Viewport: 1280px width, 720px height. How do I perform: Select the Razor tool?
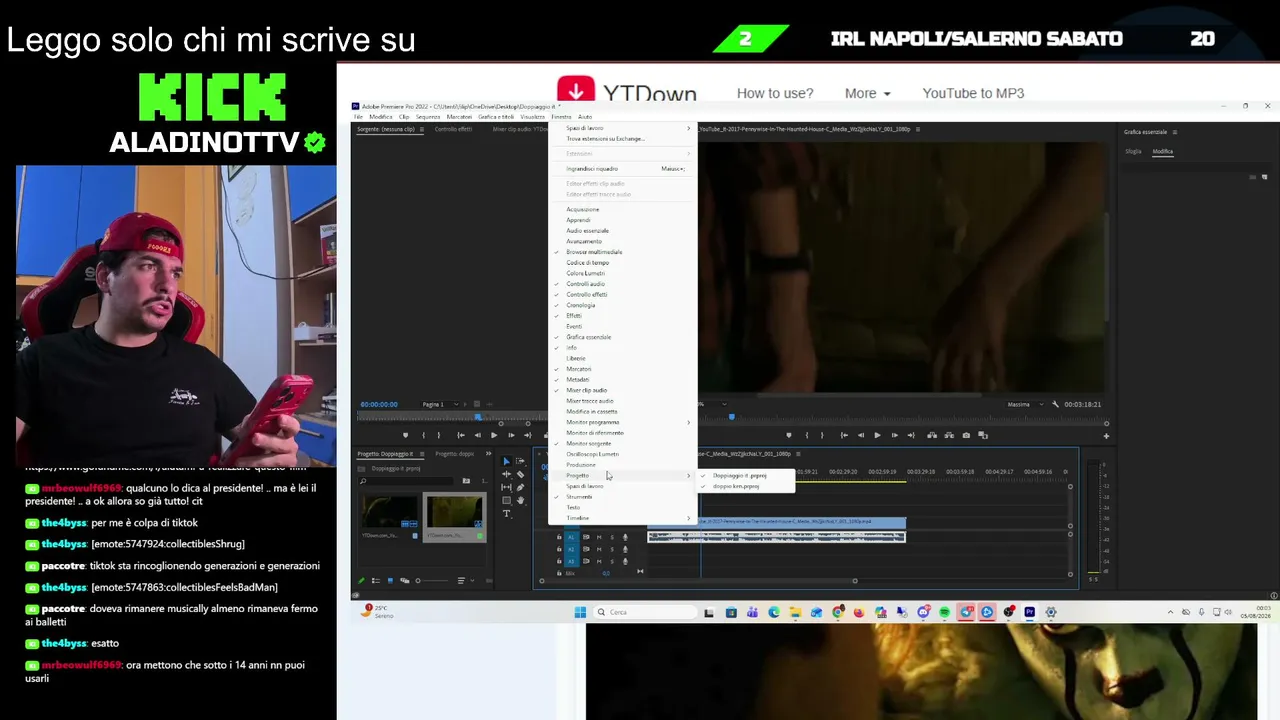point(520,474)
